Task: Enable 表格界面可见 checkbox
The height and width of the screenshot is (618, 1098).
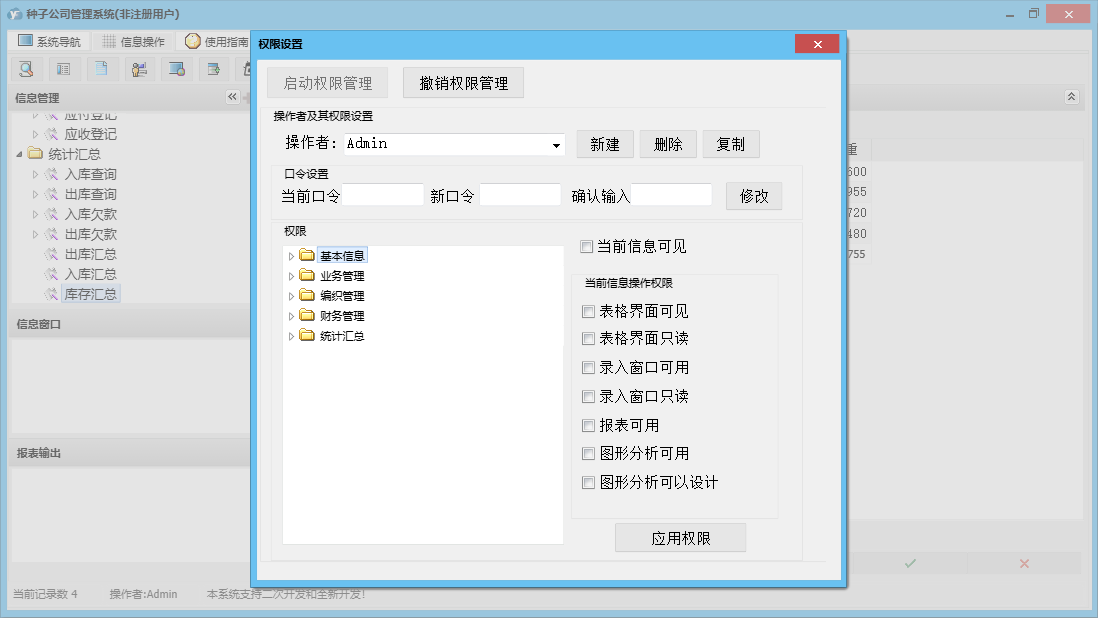Action: pyautogui.click(x=588, y=311)
